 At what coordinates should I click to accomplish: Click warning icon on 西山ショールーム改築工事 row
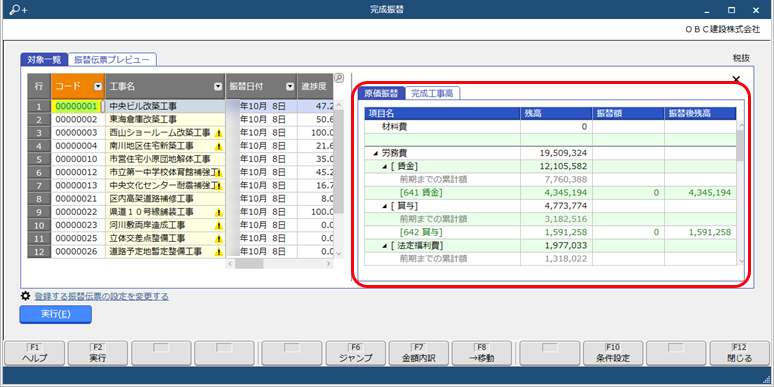click(219, 133)
